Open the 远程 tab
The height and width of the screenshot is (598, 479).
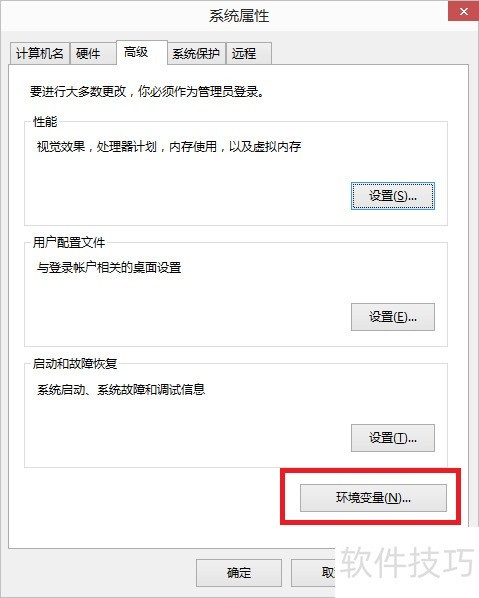click(249, 53)
